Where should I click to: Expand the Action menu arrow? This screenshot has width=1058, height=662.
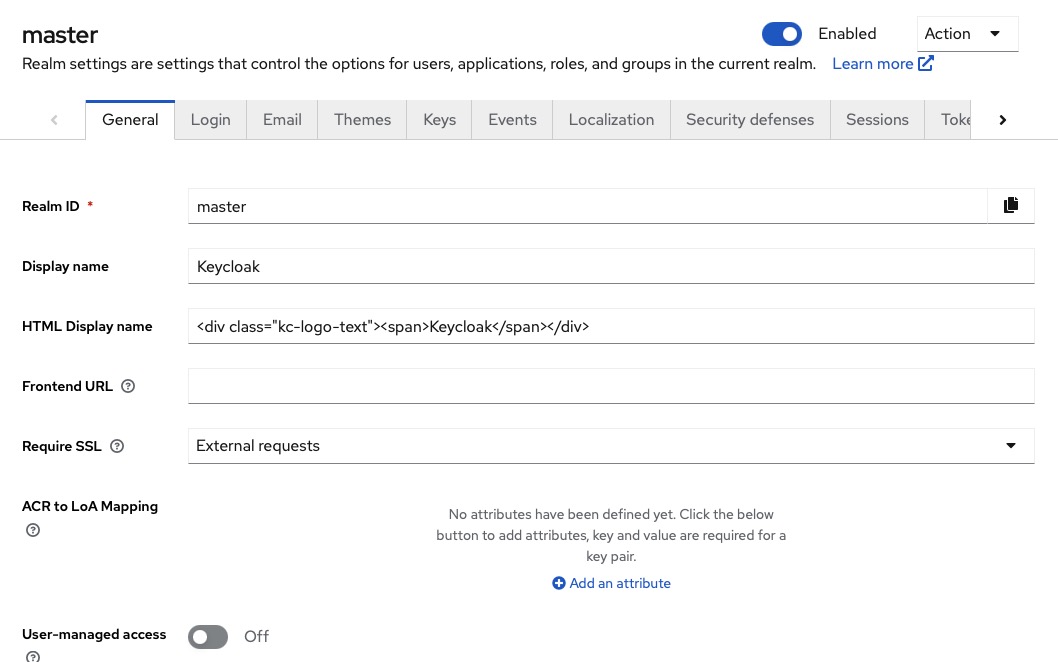click(x=996, y=33)
